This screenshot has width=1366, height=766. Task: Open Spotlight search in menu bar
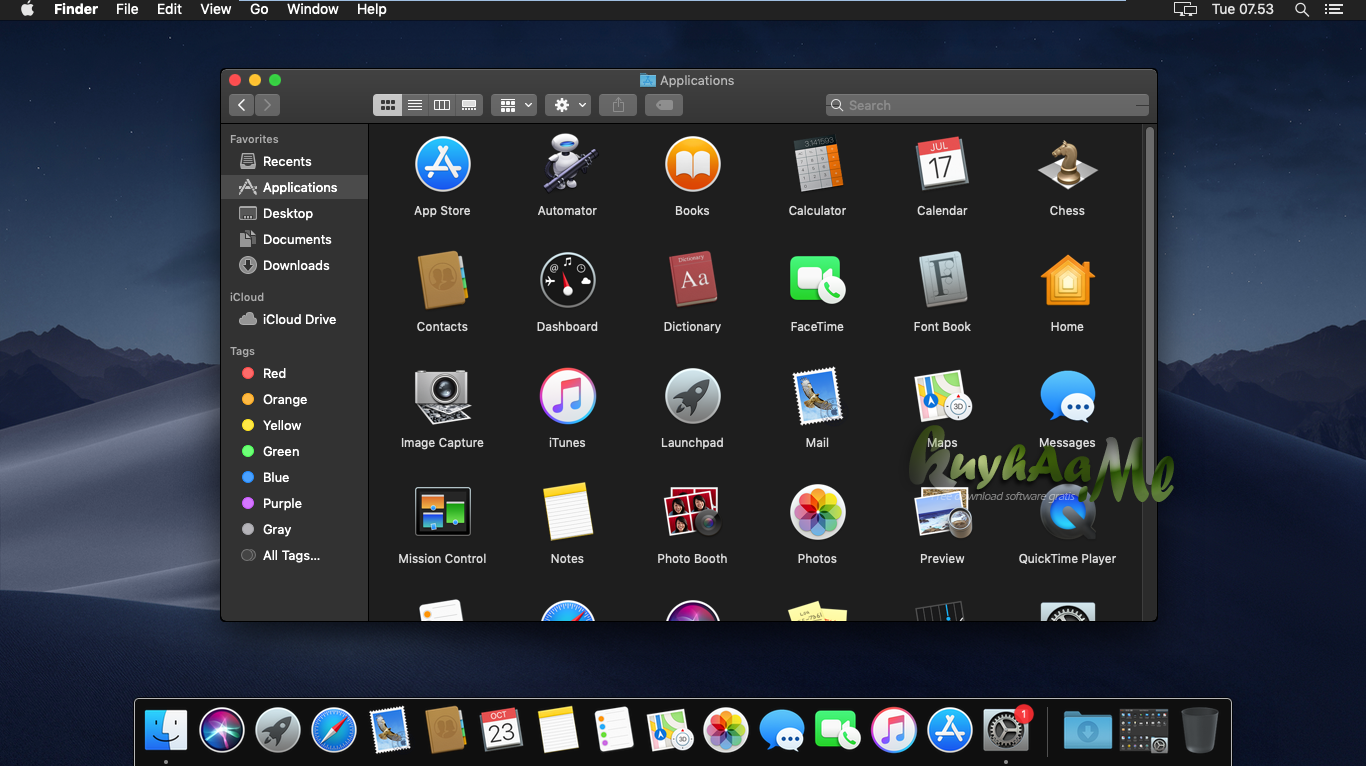click(1301, 9)
